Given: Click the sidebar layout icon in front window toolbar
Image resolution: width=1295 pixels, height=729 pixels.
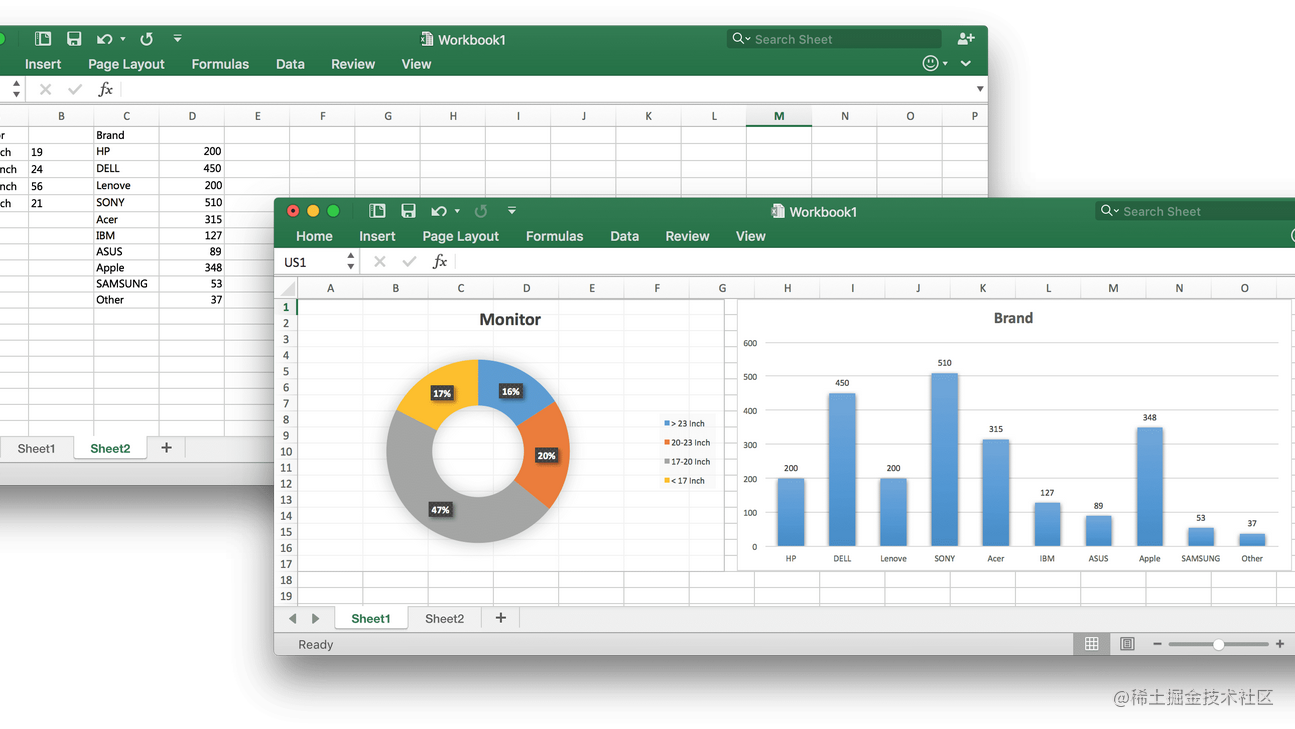Looking at the screenshot, I should (x=377, y=211).
